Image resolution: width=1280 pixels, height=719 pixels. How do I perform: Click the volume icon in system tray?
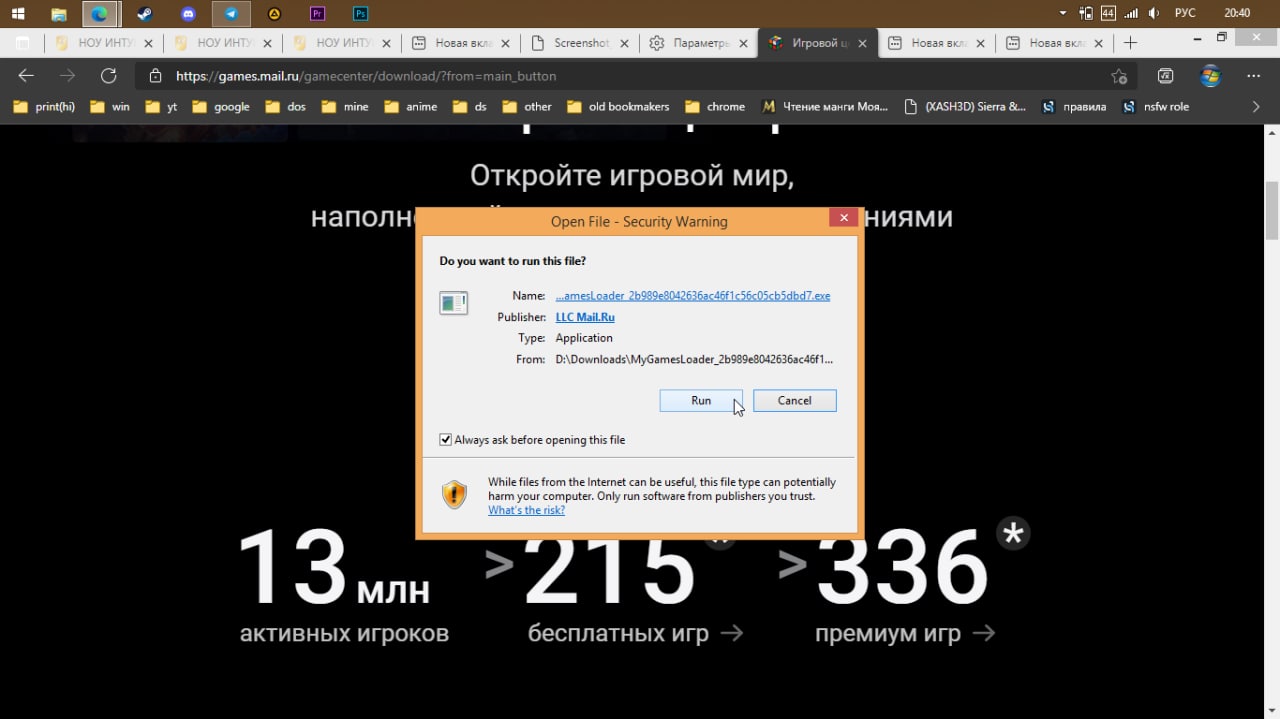1155,13
